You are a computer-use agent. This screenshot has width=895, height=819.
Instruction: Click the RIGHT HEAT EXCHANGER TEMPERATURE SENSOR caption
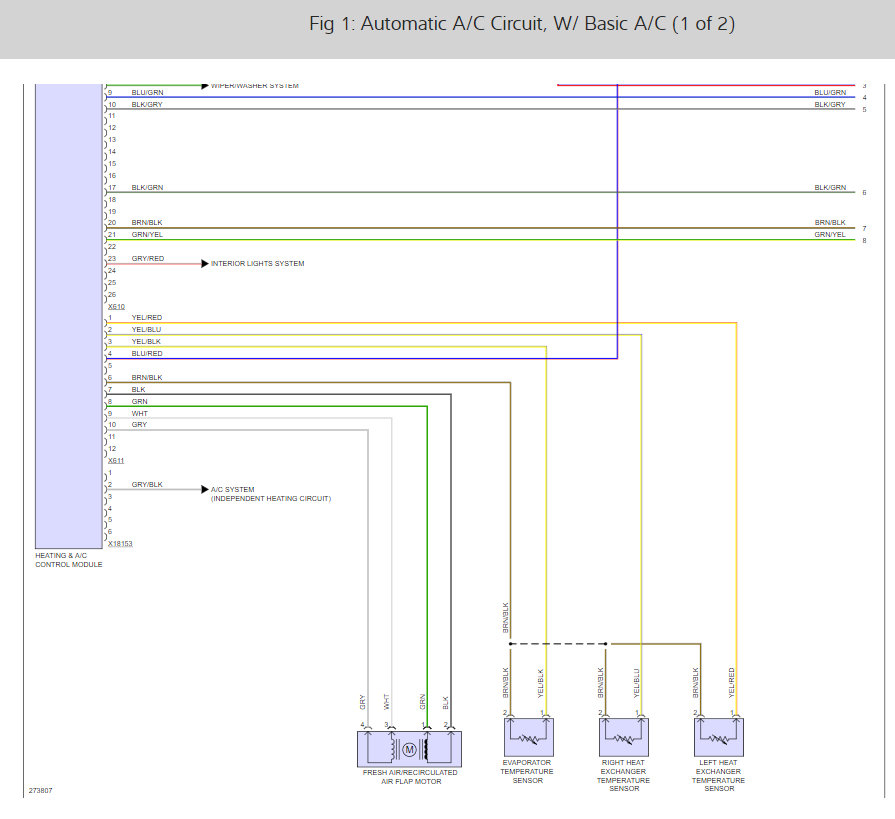tap(623, 775)
